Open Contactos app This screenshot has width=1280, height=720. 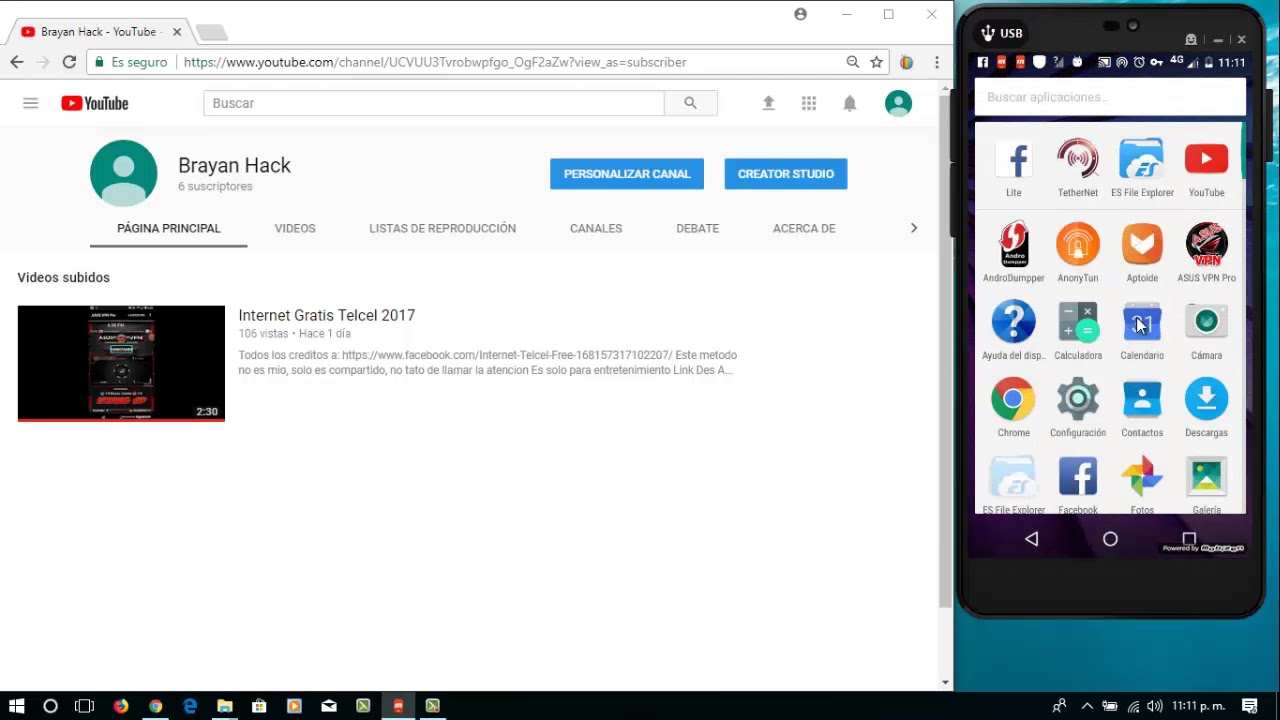[x=1142, y=407]
